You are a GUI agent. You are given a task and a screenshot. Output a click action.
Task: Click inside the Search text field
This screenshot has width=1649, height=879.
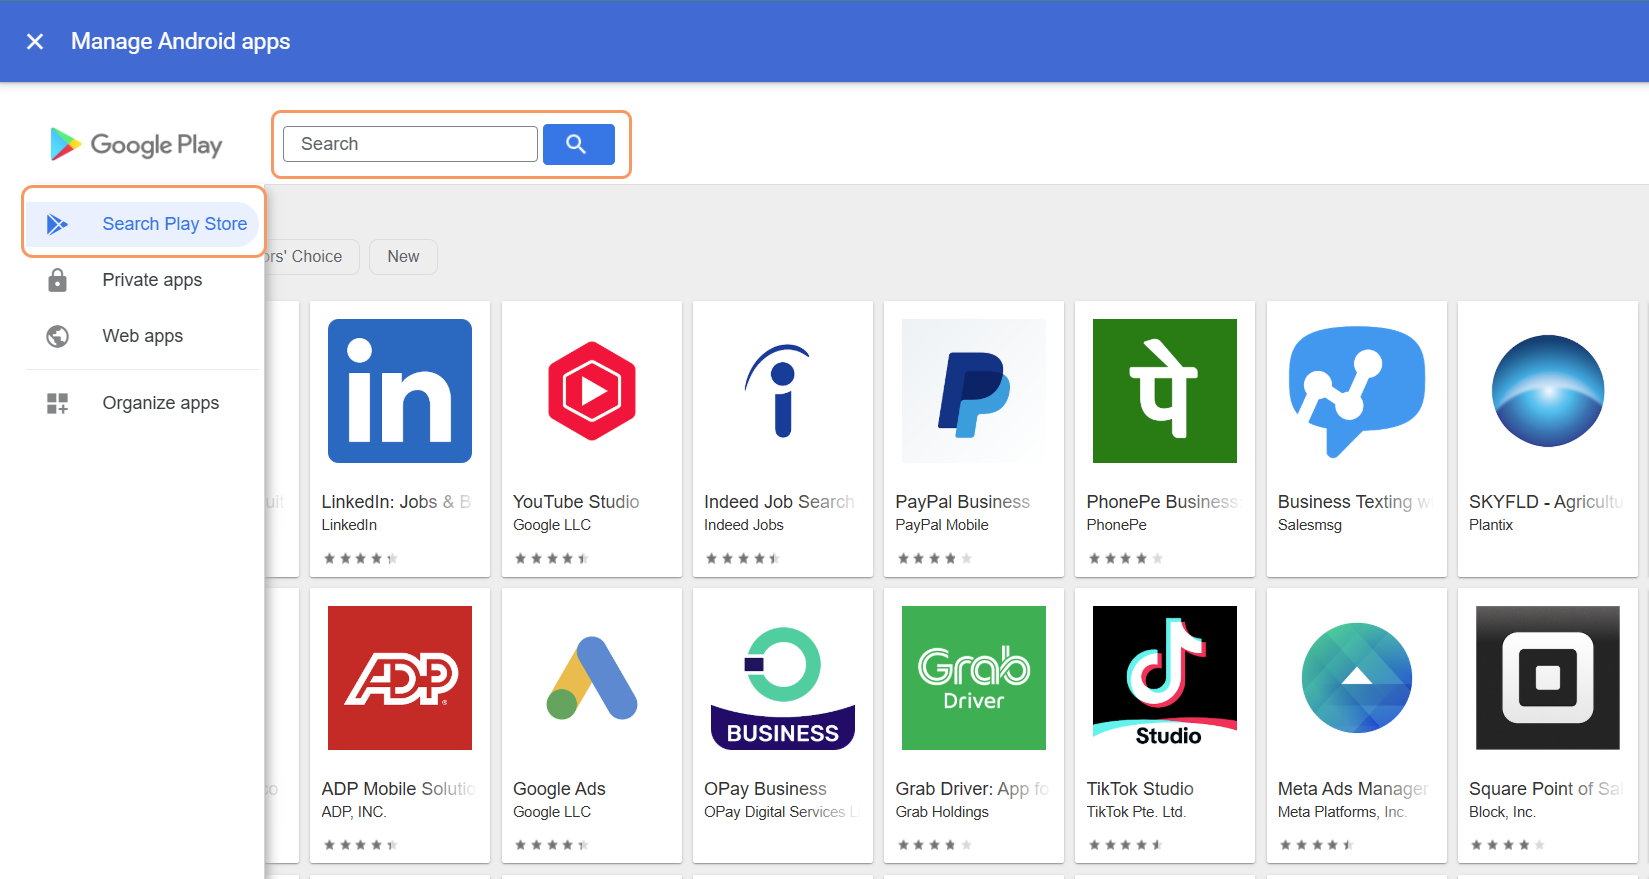[410, 144]
